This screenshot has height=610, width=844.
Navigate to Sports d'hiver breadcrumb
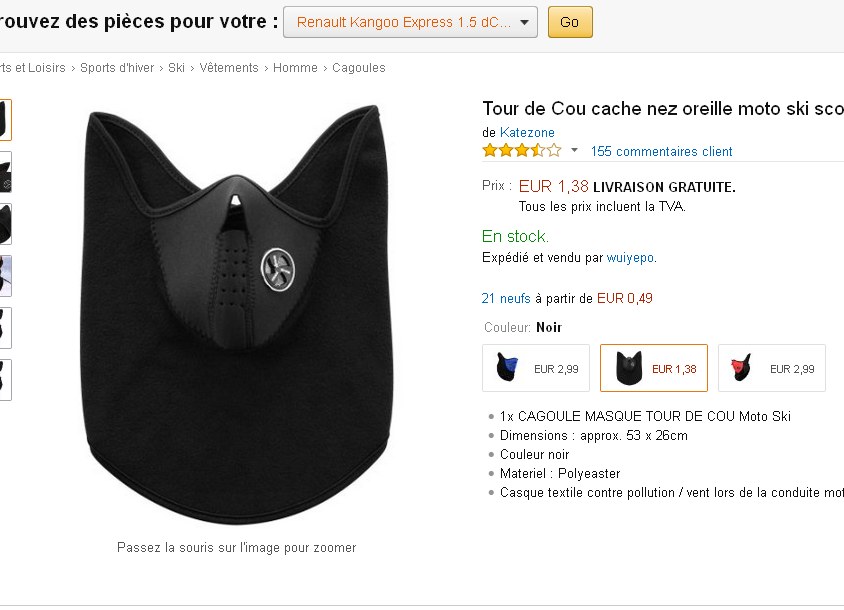[117, 68]
